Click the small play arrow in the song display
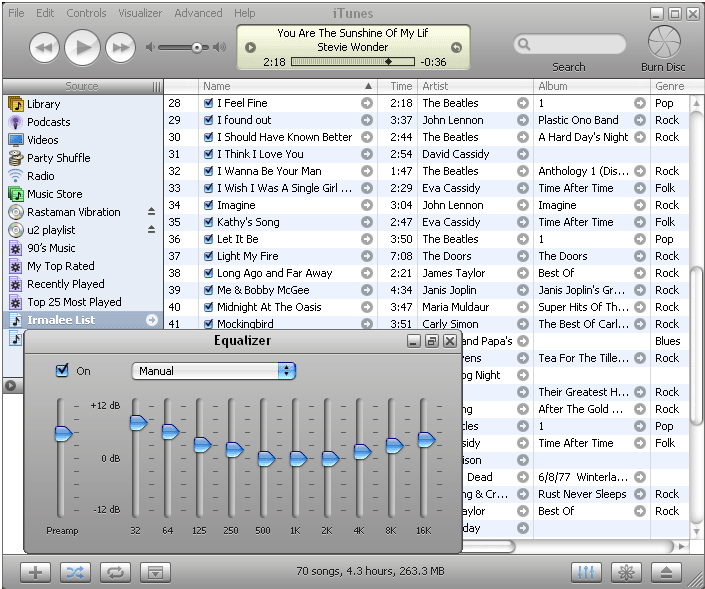The height and width of the screenshot is (589, 705). coord(250,47)
